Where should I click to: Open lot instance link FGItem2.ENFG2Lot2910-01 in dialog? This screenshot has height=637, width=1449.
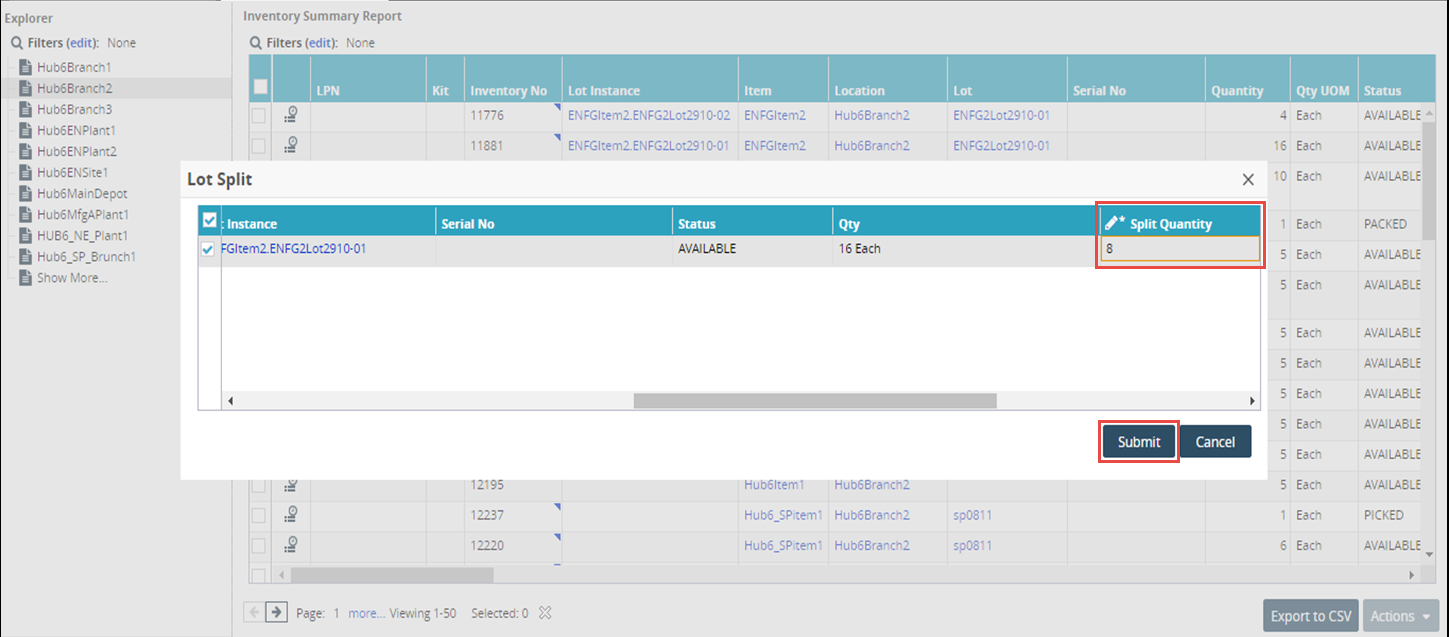pos(293,248)
